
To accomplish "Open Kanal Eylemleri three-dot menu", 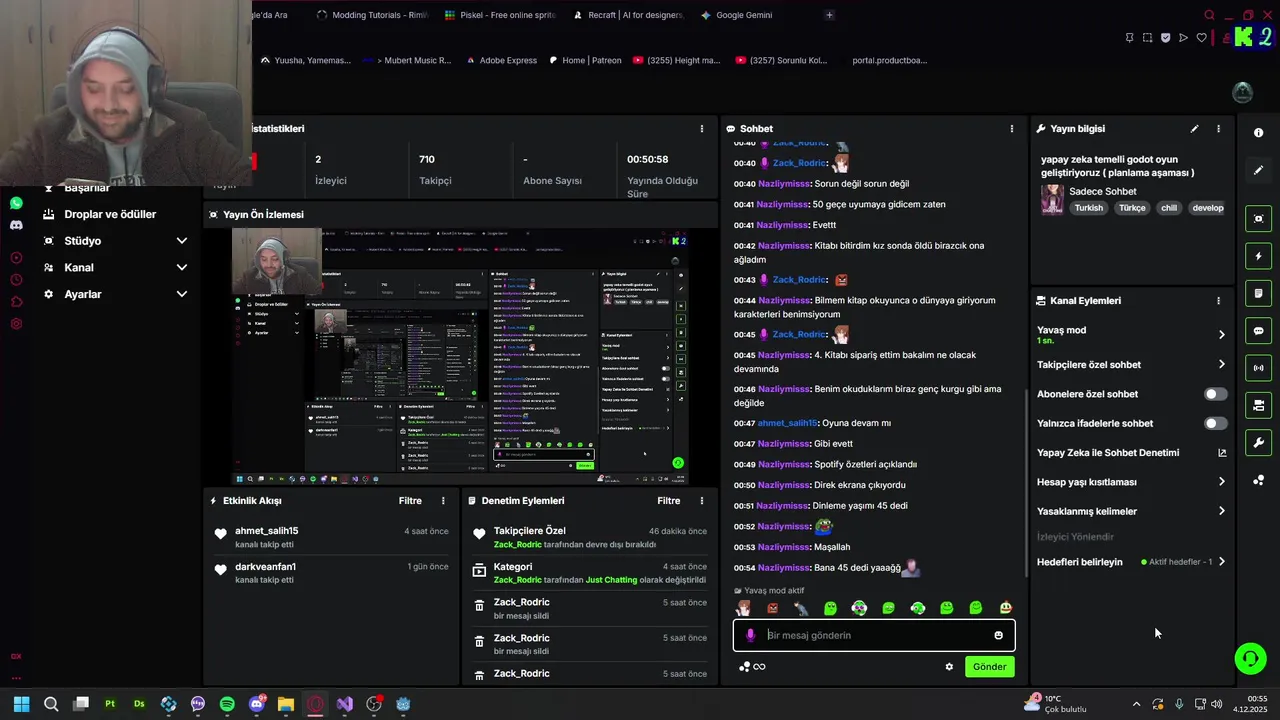I will (x=1218, y=301).
